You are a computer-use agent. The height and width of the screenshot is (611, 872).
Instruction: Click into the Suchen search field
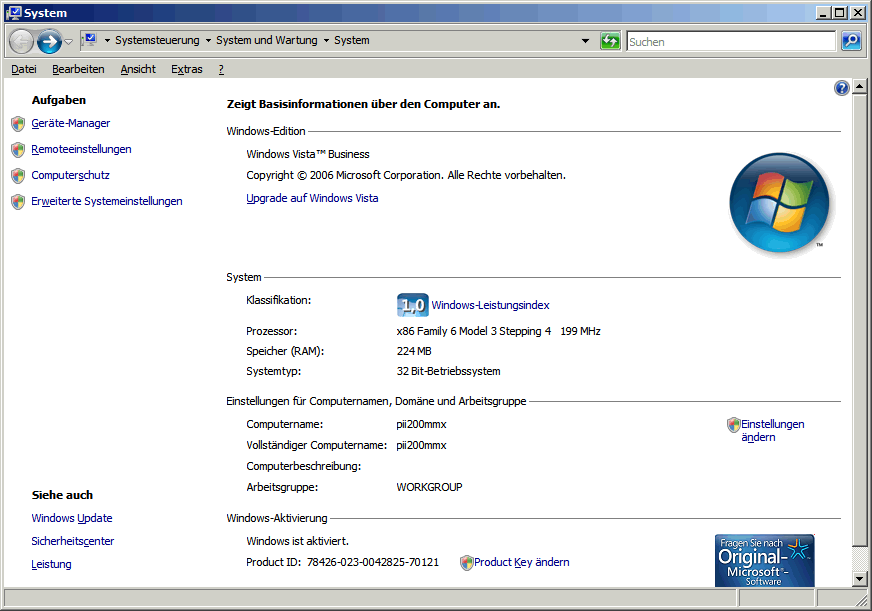[x=731, y=41]
